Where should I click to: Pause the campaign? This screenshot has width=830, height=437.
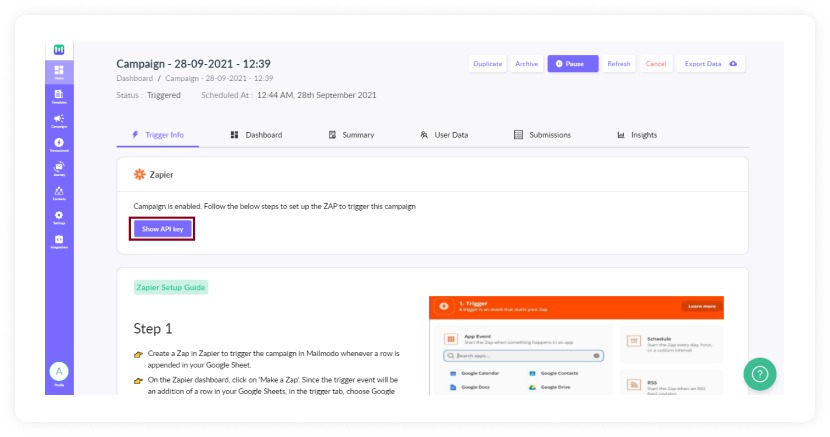573,63
